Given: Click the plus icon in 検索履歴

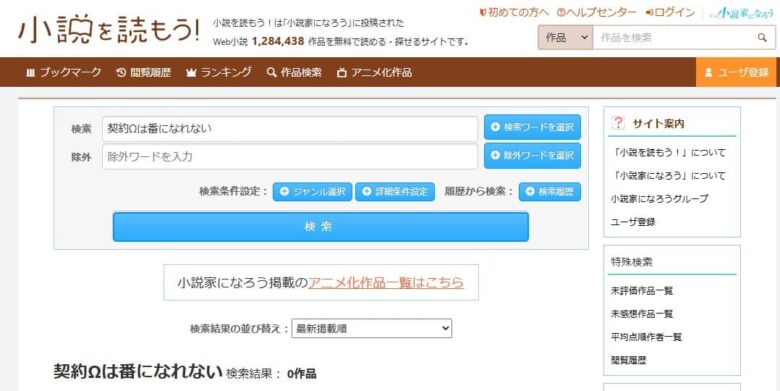Looking at the screenshot, I should (530, 192).
